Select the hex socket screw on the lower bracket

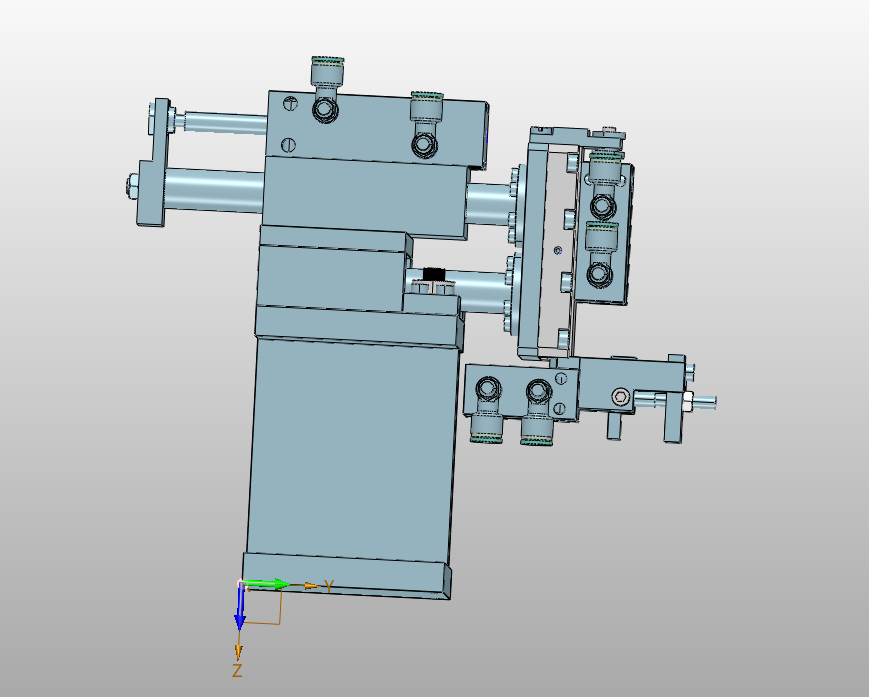(x=621, y=397)
